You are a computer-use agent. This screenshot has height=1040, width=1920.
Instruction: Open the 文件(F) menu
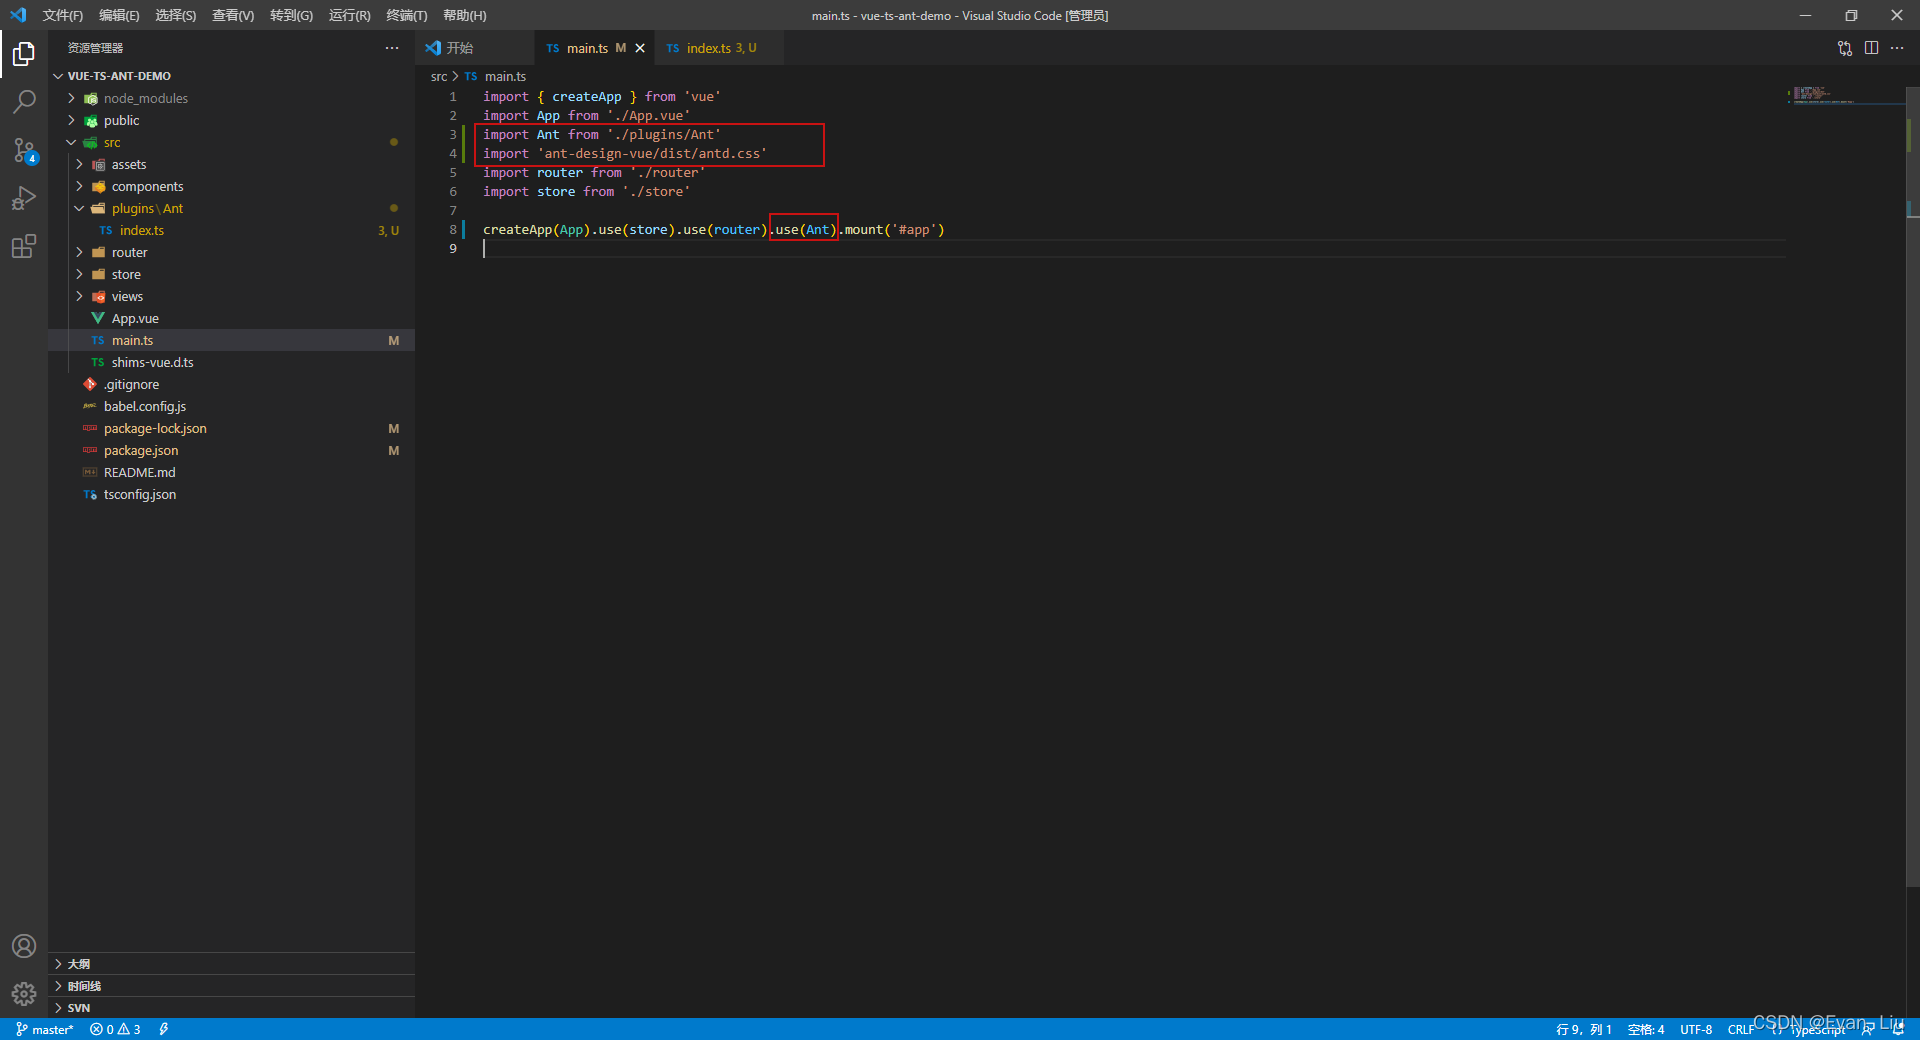pos(63,15)
